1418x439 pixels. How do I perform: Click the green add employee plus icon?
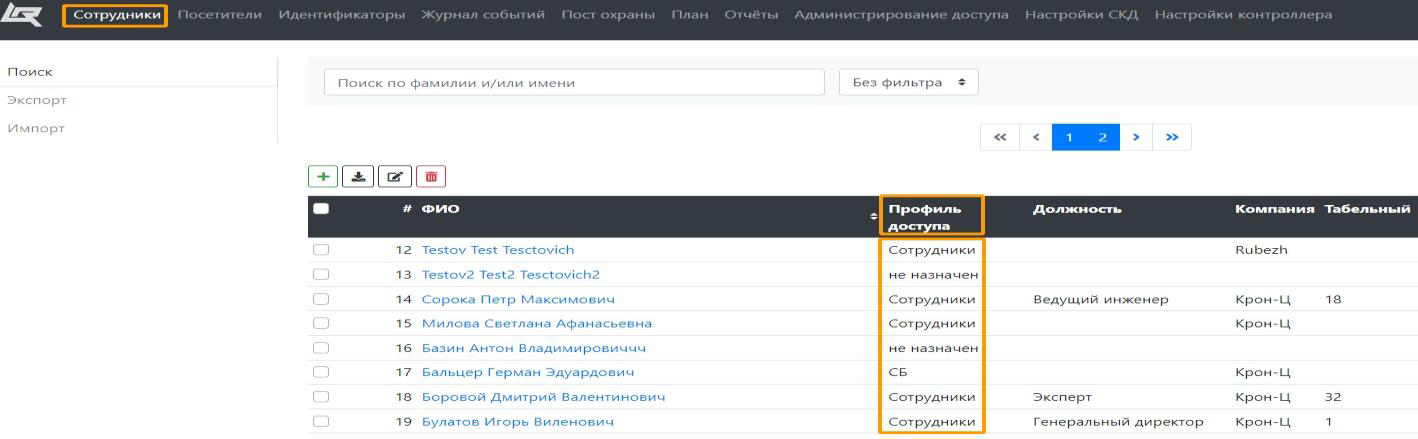(323, 177)
